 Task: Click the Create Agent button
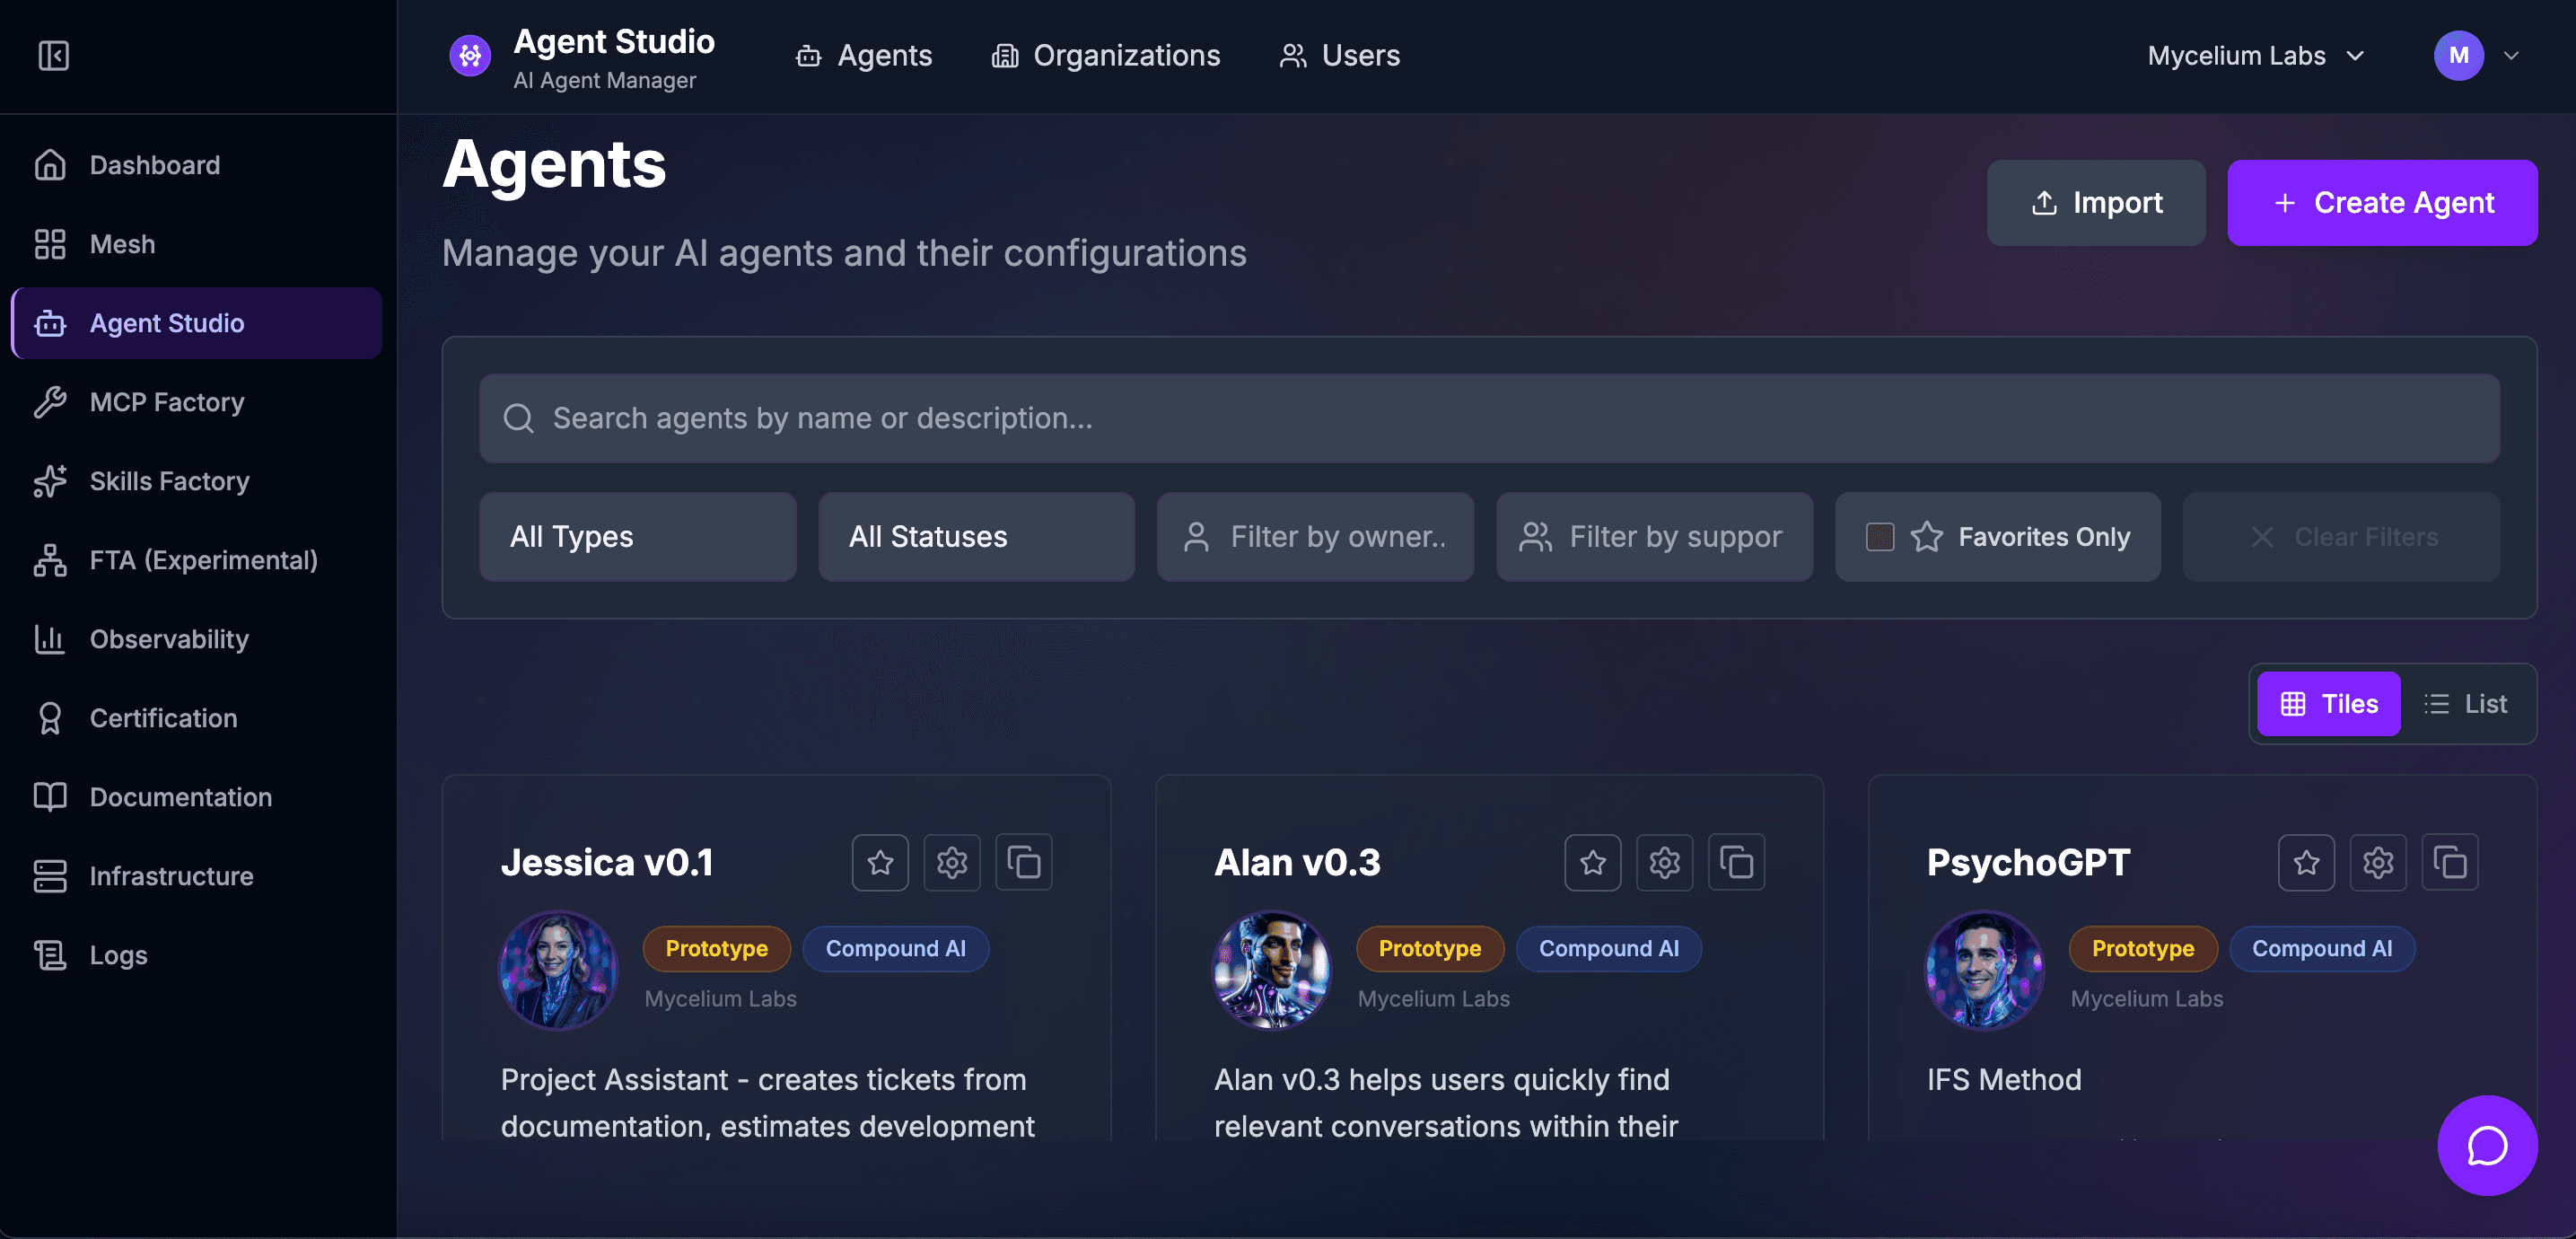2383,202
